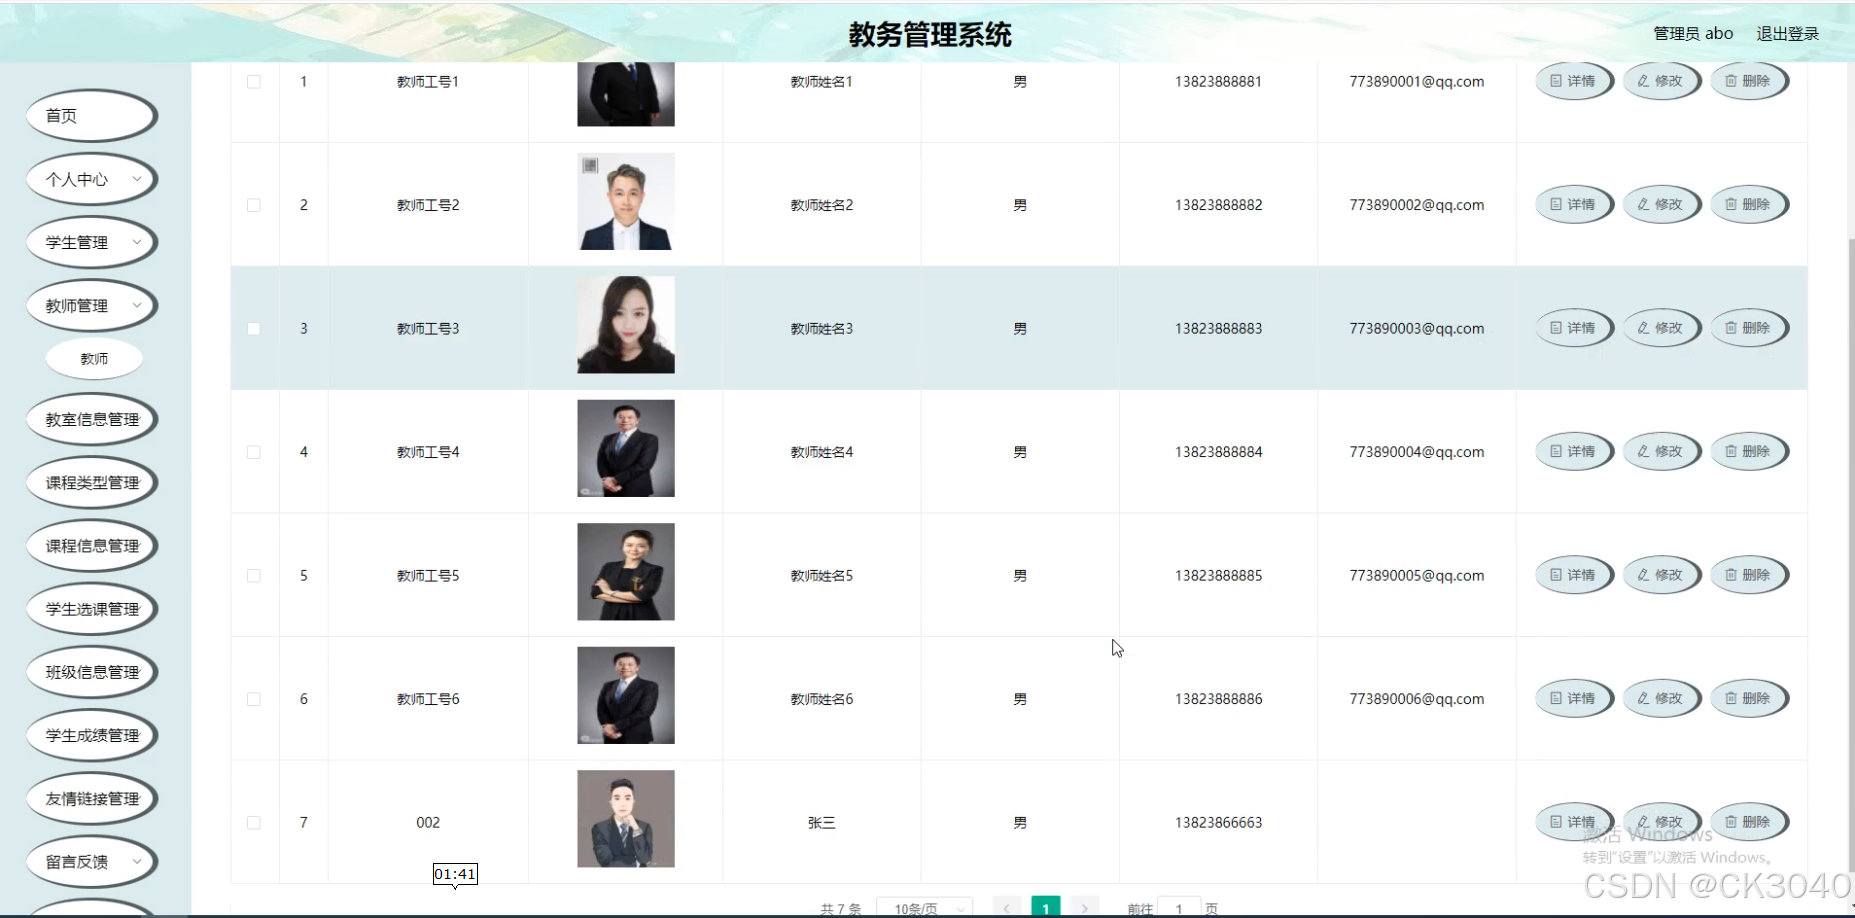This screenshot has width=1855, height=918.
Task: Open the 10条/页 page size dropdown
Action: coord(924,907)
